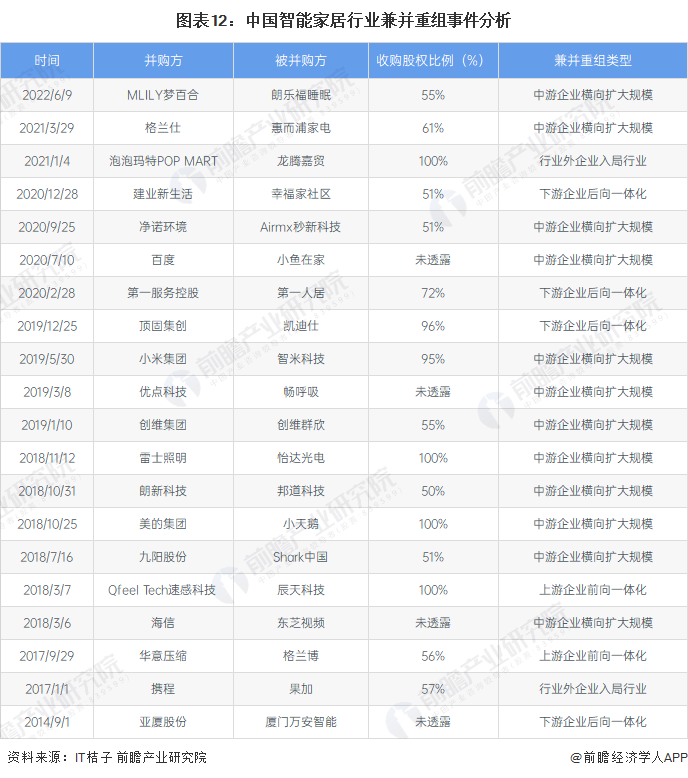The image size is (688, 778).
Task: Select the Shark中国 cell
Action: tap(301, 557)
